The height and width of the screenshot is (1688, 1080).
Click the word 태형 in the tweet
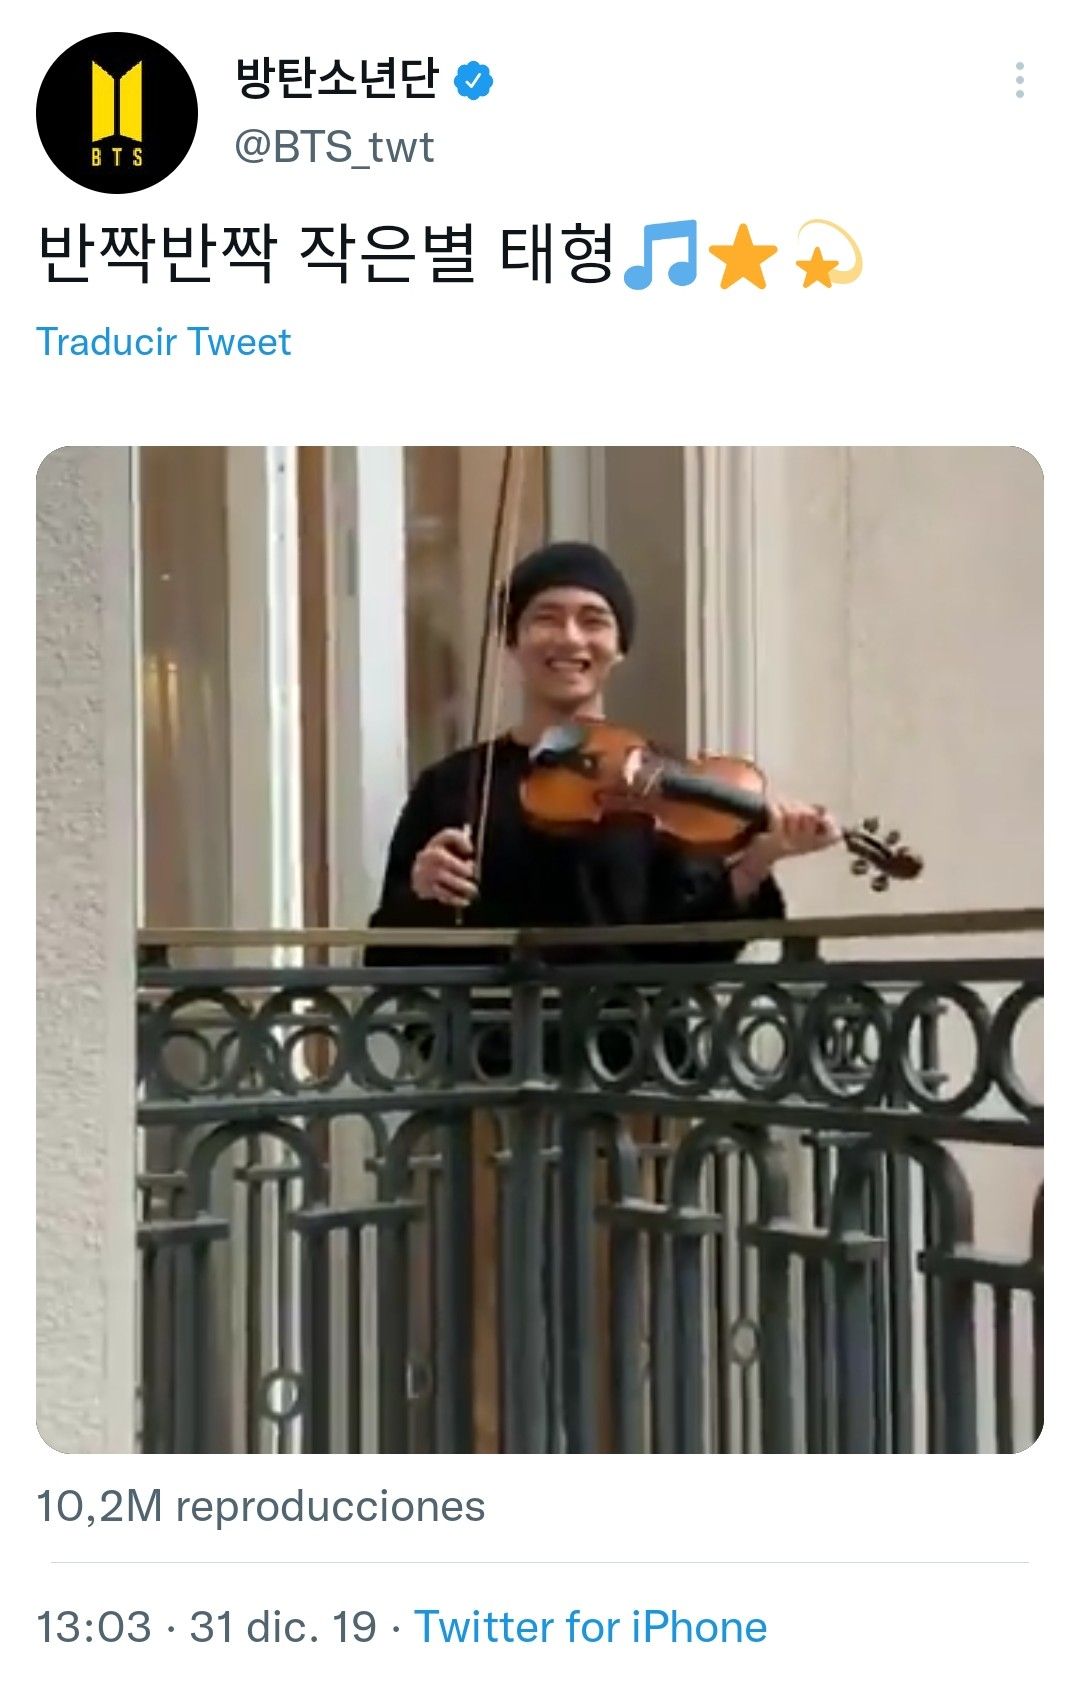point(556,254)
